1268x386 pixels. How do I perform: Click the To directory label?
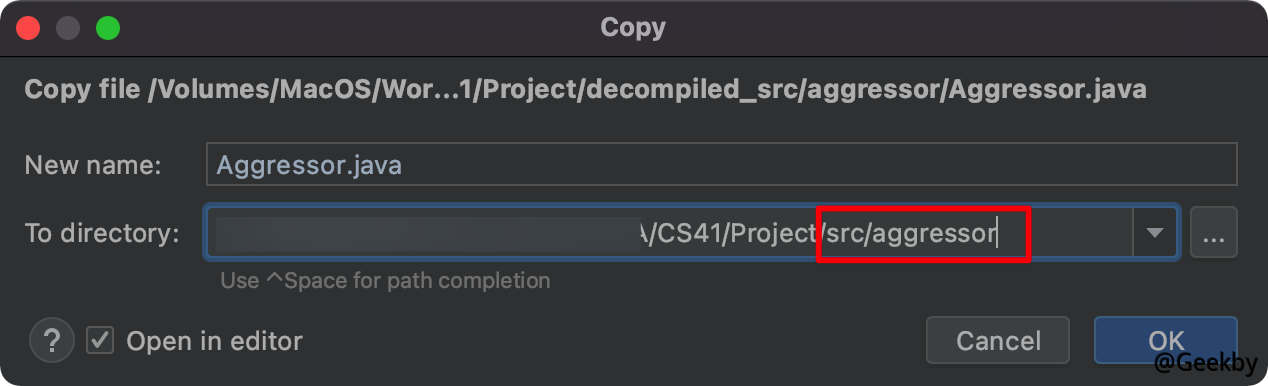click(102, 234)
